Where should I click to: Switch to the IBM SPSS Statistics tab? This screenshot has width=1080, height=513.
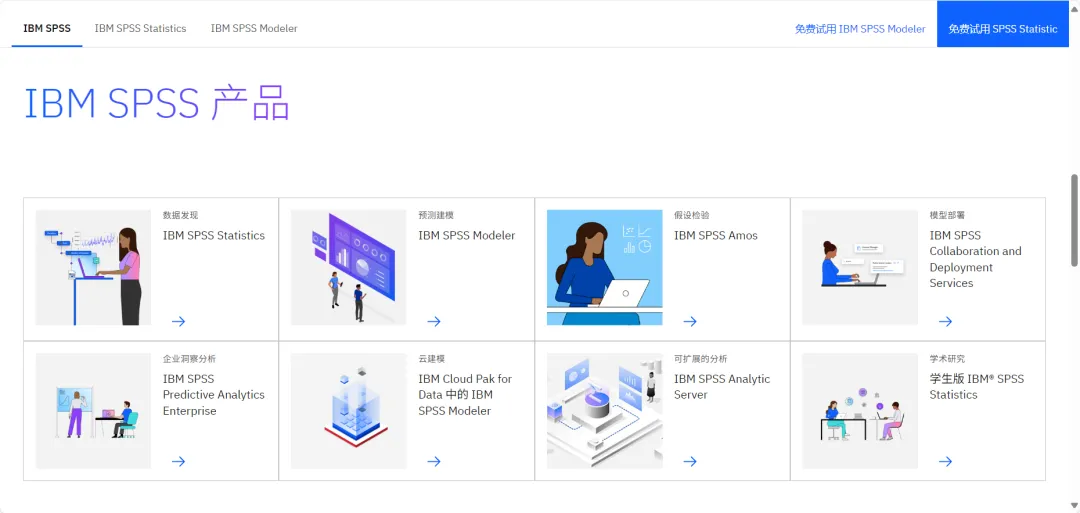tap(141, 28)
